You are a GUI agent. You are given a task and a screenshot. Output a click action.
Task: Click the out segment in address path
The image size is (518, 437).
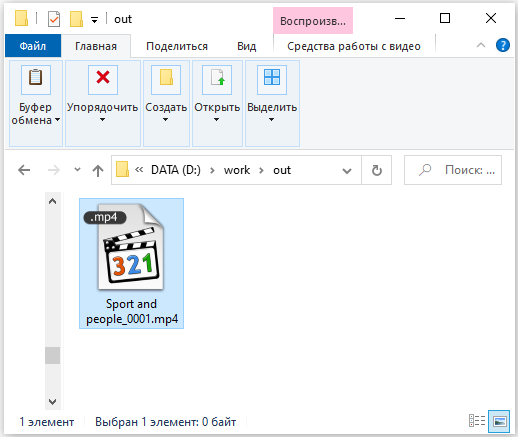(282, 170)
